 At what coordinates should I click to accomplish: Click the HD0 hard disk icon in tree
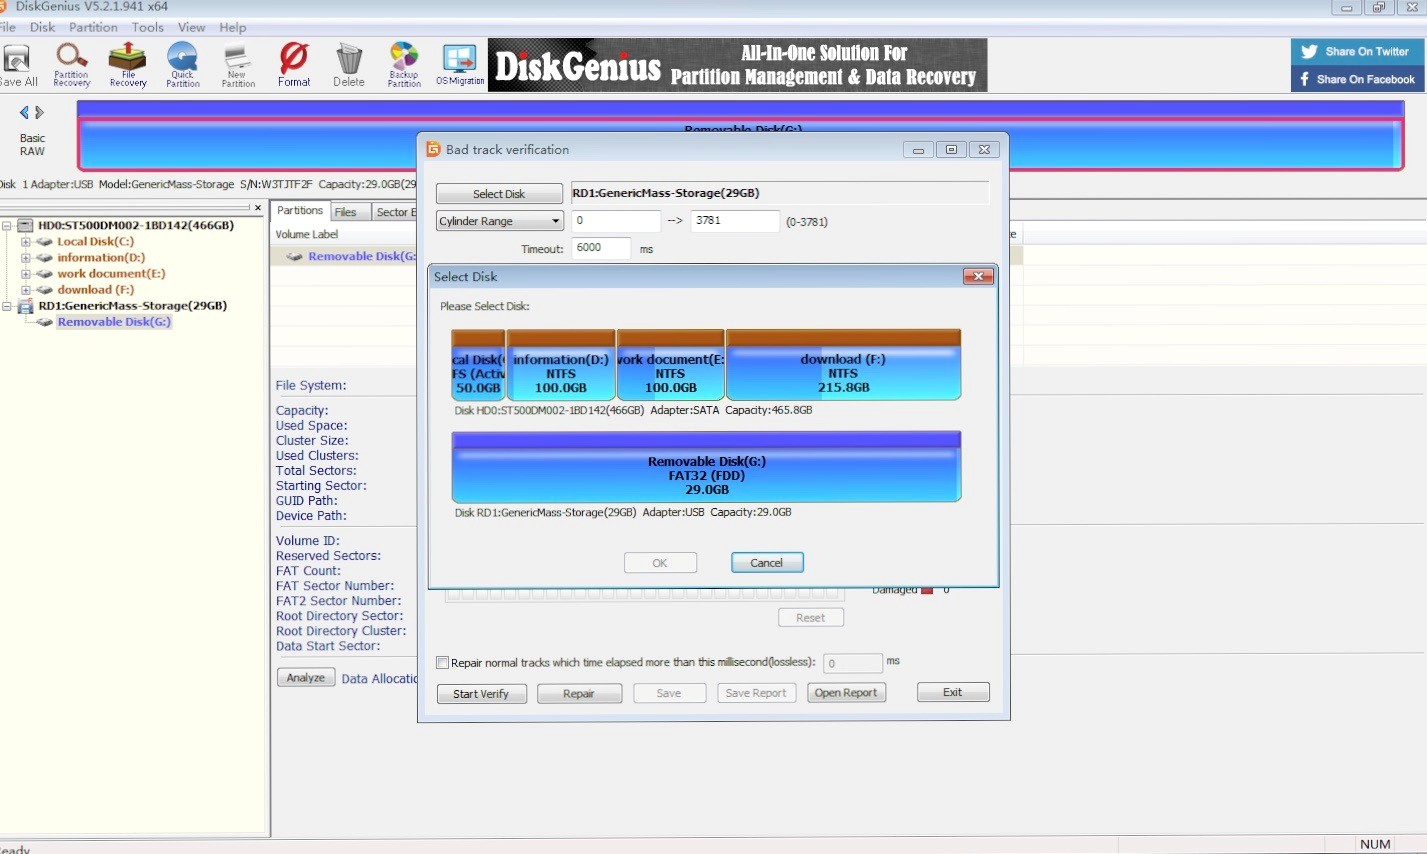tap(27, 226)
